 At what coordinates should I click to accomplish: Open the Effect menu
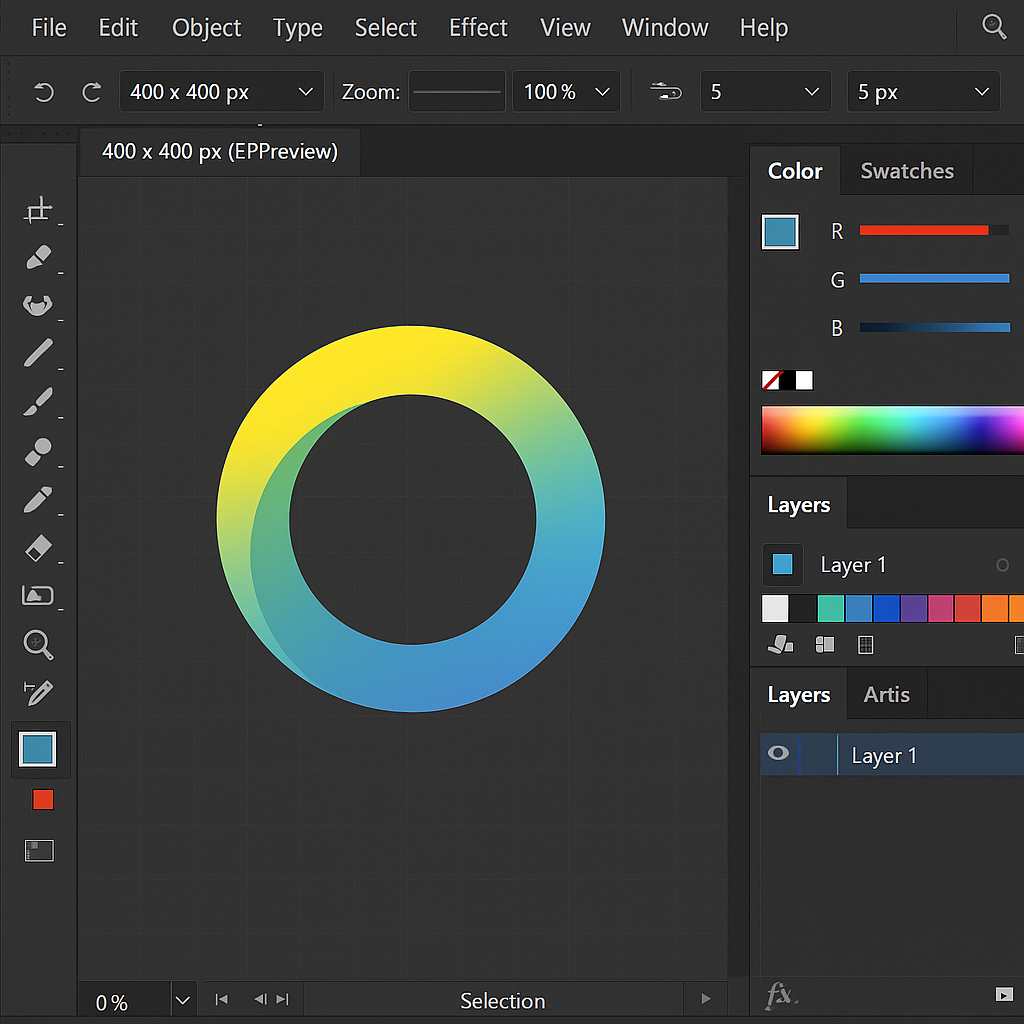pos(478,28)
